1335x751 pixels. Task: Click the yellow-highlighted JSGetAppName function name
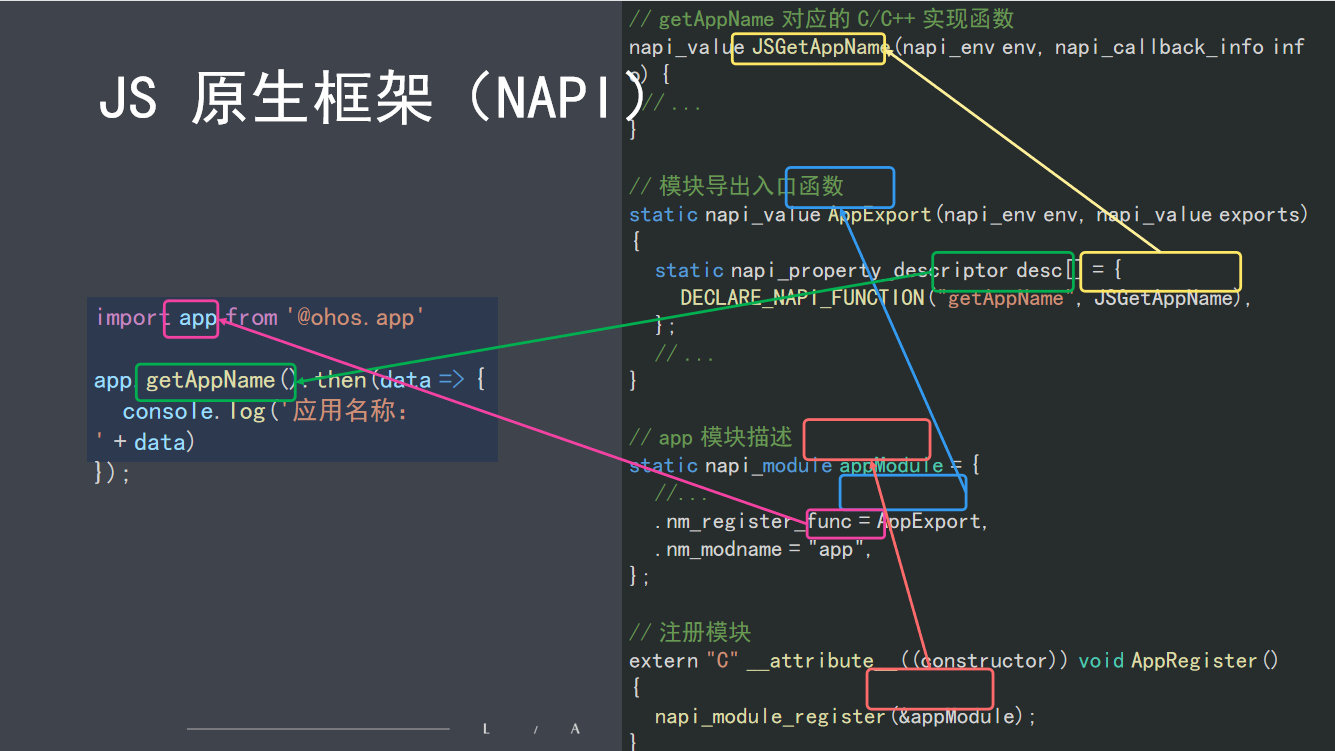click(x=807, y=47)
